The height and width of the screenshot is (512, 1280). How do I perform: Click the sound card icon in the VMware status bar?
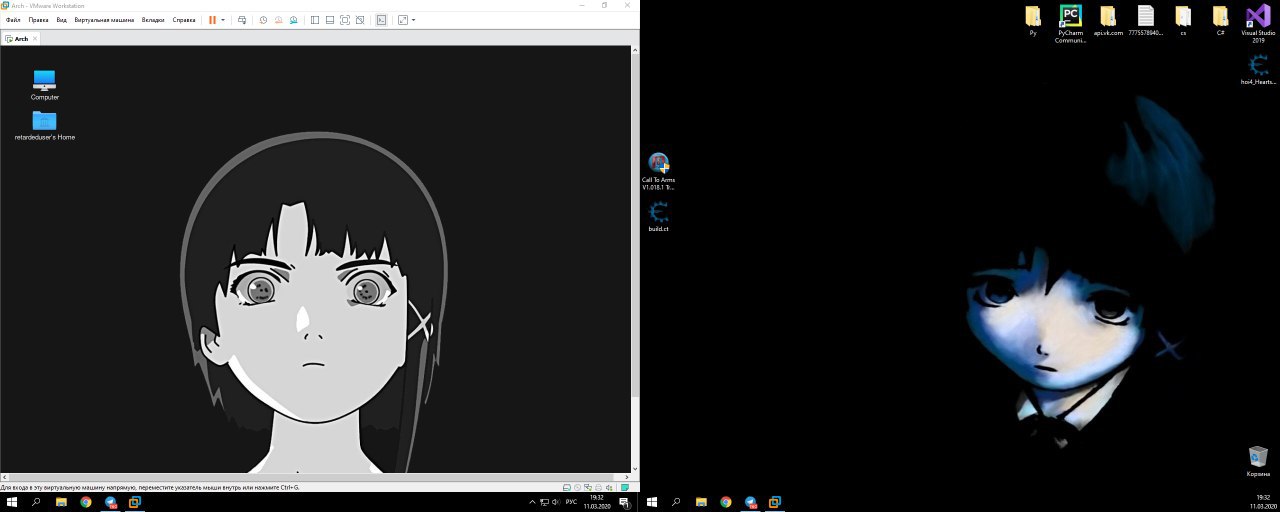[611, 487]
